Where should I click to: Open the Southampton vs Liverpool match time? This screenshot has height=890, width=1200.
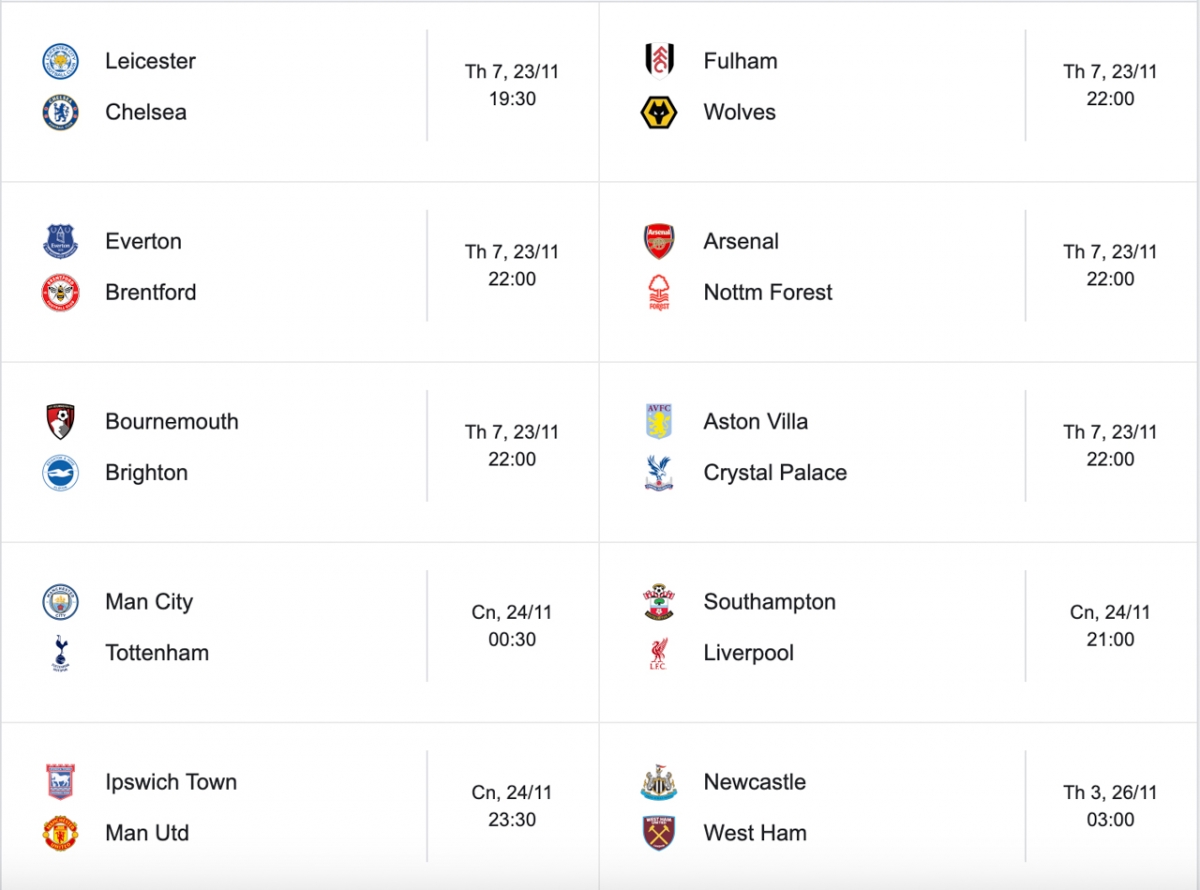[1110, 626]
